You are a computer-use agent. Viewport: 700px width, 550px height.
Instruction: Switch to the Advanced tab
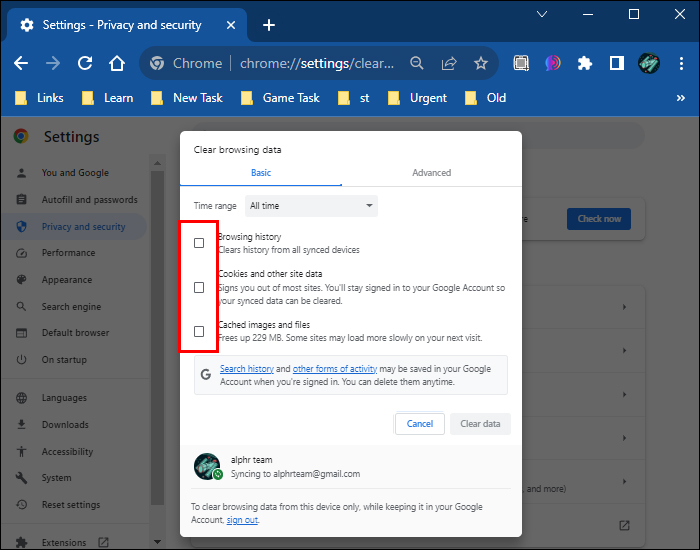[431, 173]
